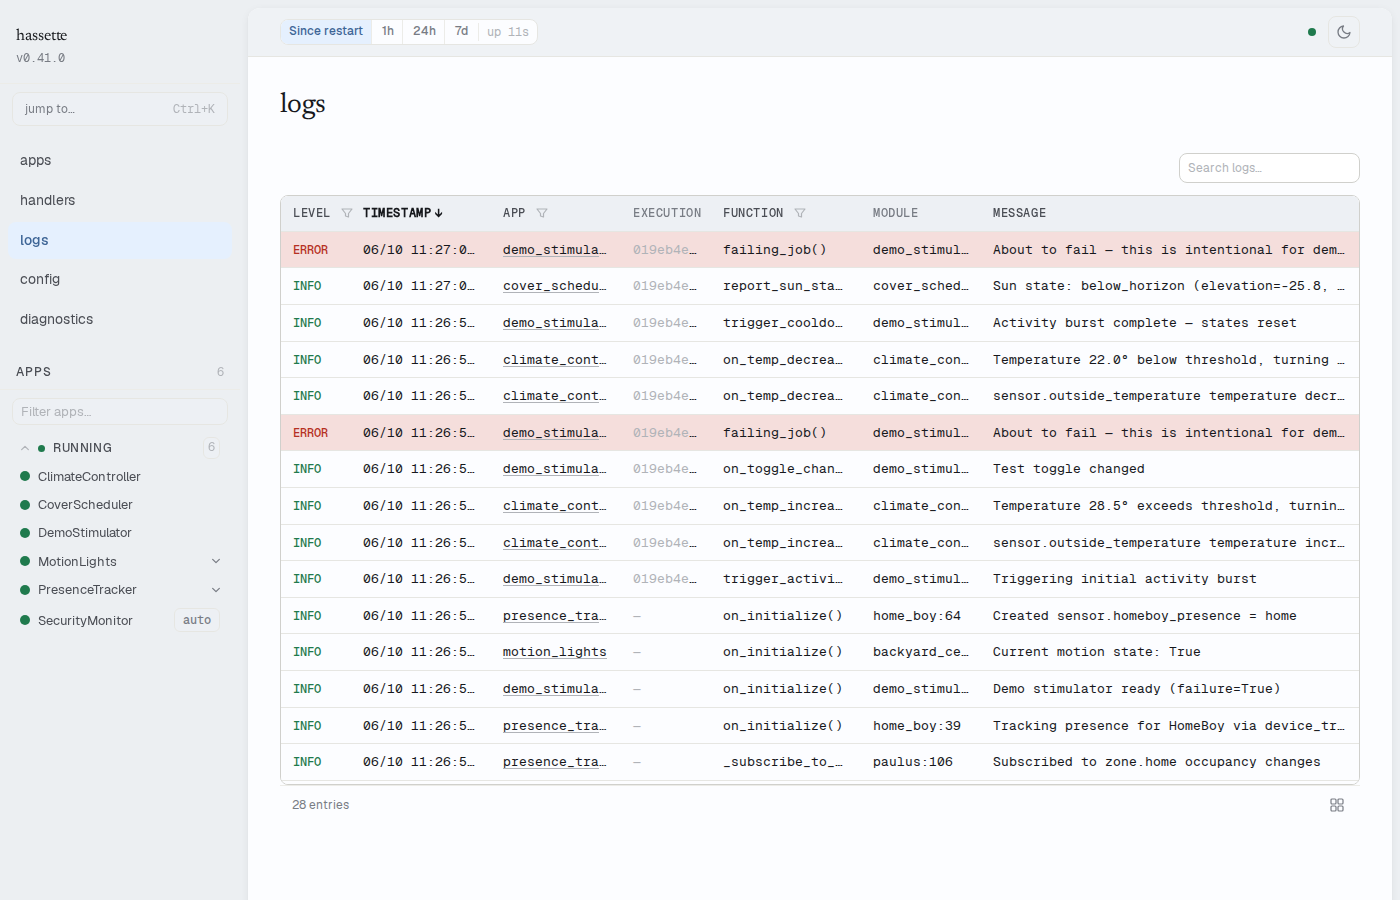The image size is (1400, 900).
Task: Click the 'up 11s' uptime label
Action: (x=508, y=32)
